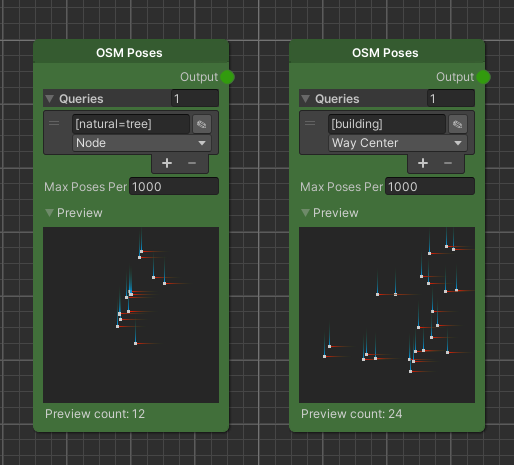Viewport: 514px width, 465px height.
Task: Collapse Queries foldout in left OSM Poses node
Action: pyautogui.click(x=50, y=99)
